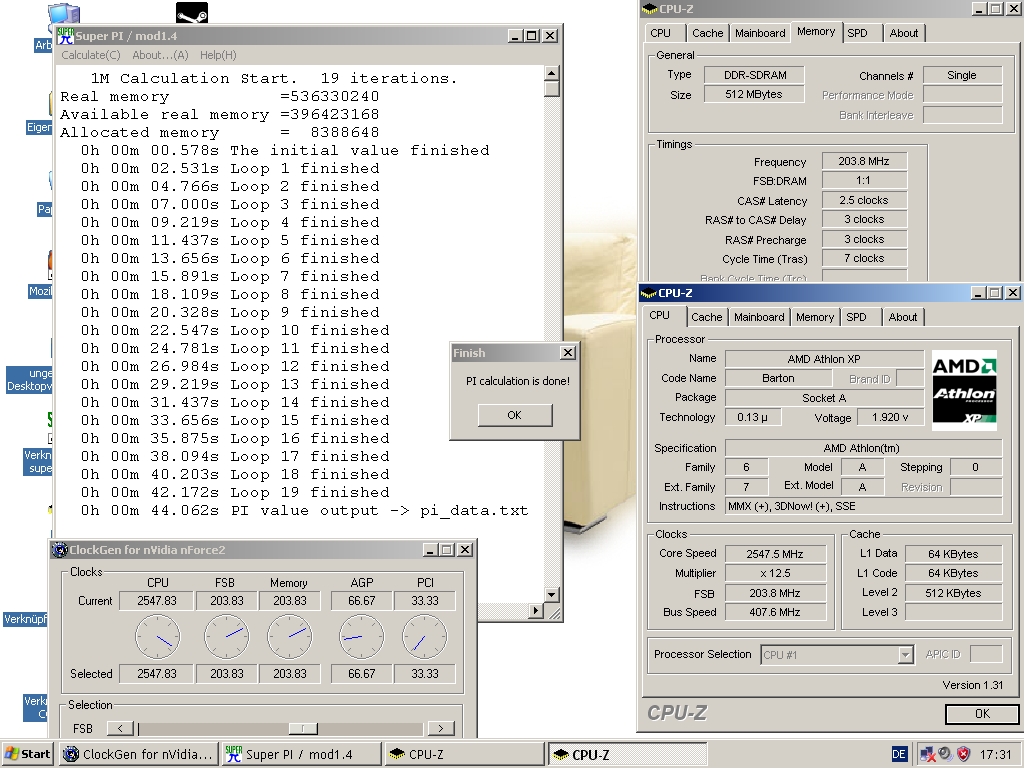Click the network tray icon with red X
Viewport: 1024px width, 768px height.
tap(927, 754)
